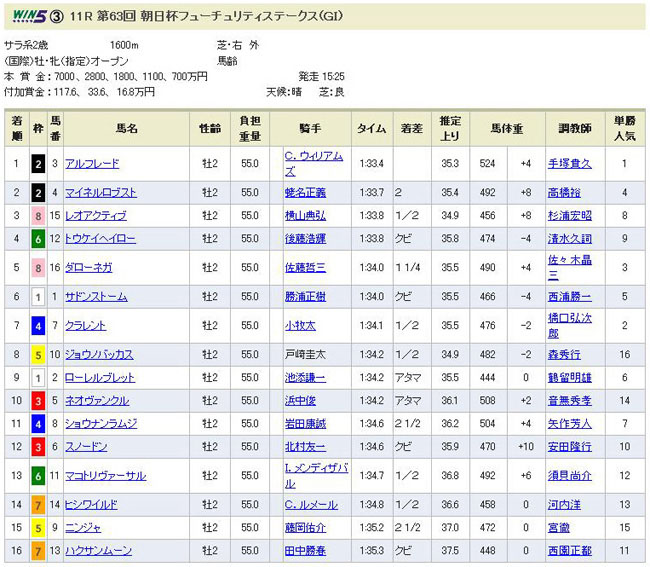Click black frame 2 badge beside アルフレード
Screen dimensions: 650x567
pos(37,163)
